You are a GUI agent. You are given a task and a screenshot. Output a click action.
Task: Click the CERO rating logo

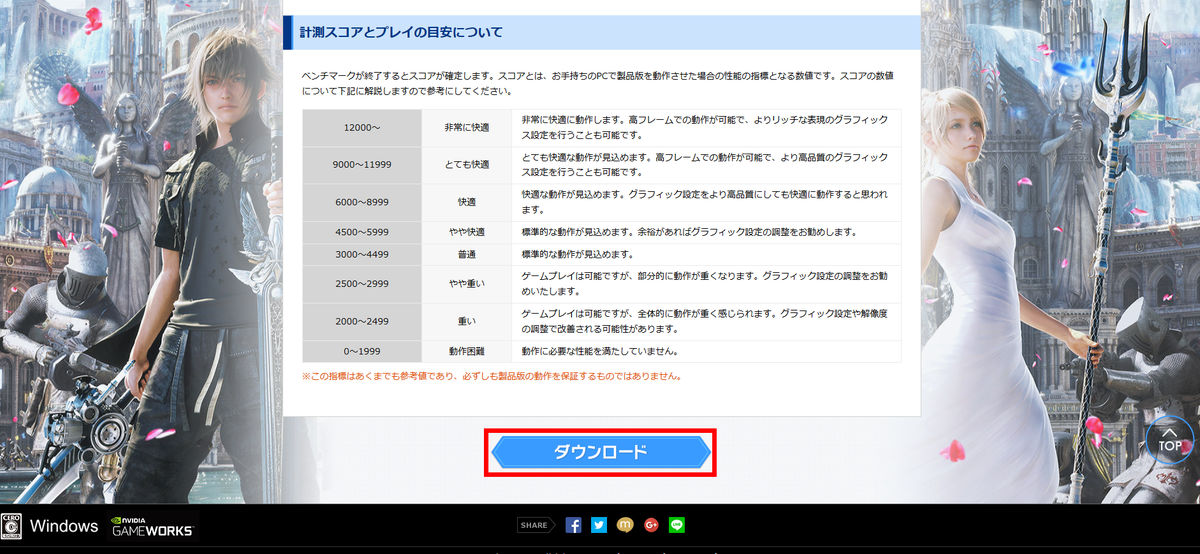(x=11, y=527)
